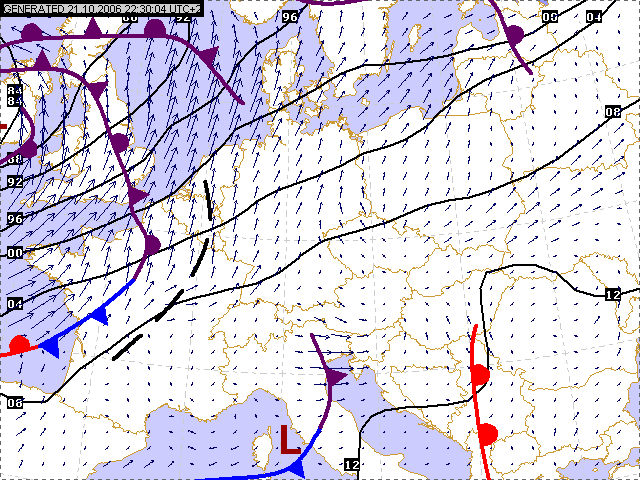The height and width of the screenshot is (480, 640).
Task: Select the 00 label on the top border
Action: coord(549,17)
